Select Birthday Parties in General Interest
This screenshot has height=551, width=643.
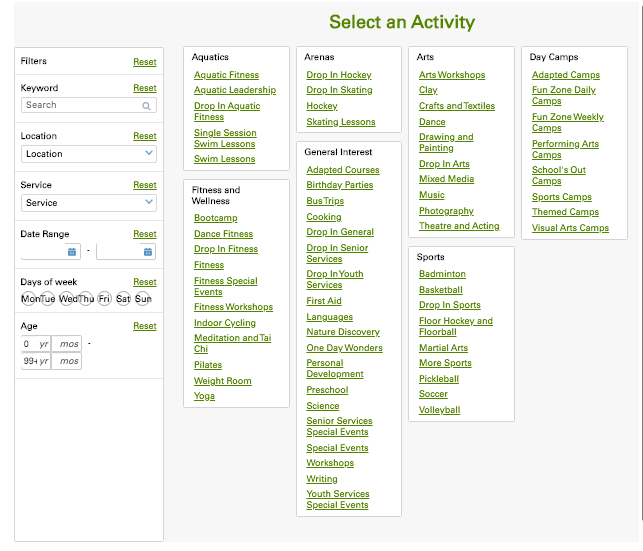pyautogui.click(x=340, y=185)
